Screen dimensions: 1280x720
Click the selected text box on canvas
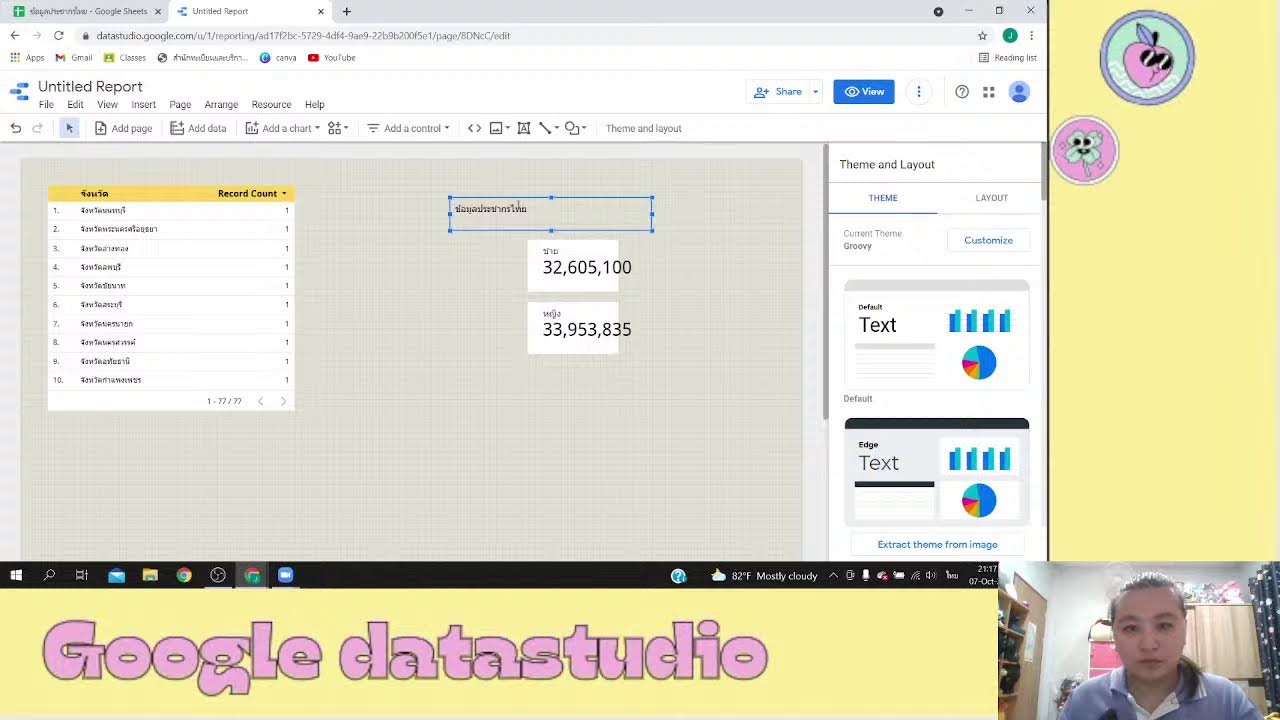coord(551,214)
